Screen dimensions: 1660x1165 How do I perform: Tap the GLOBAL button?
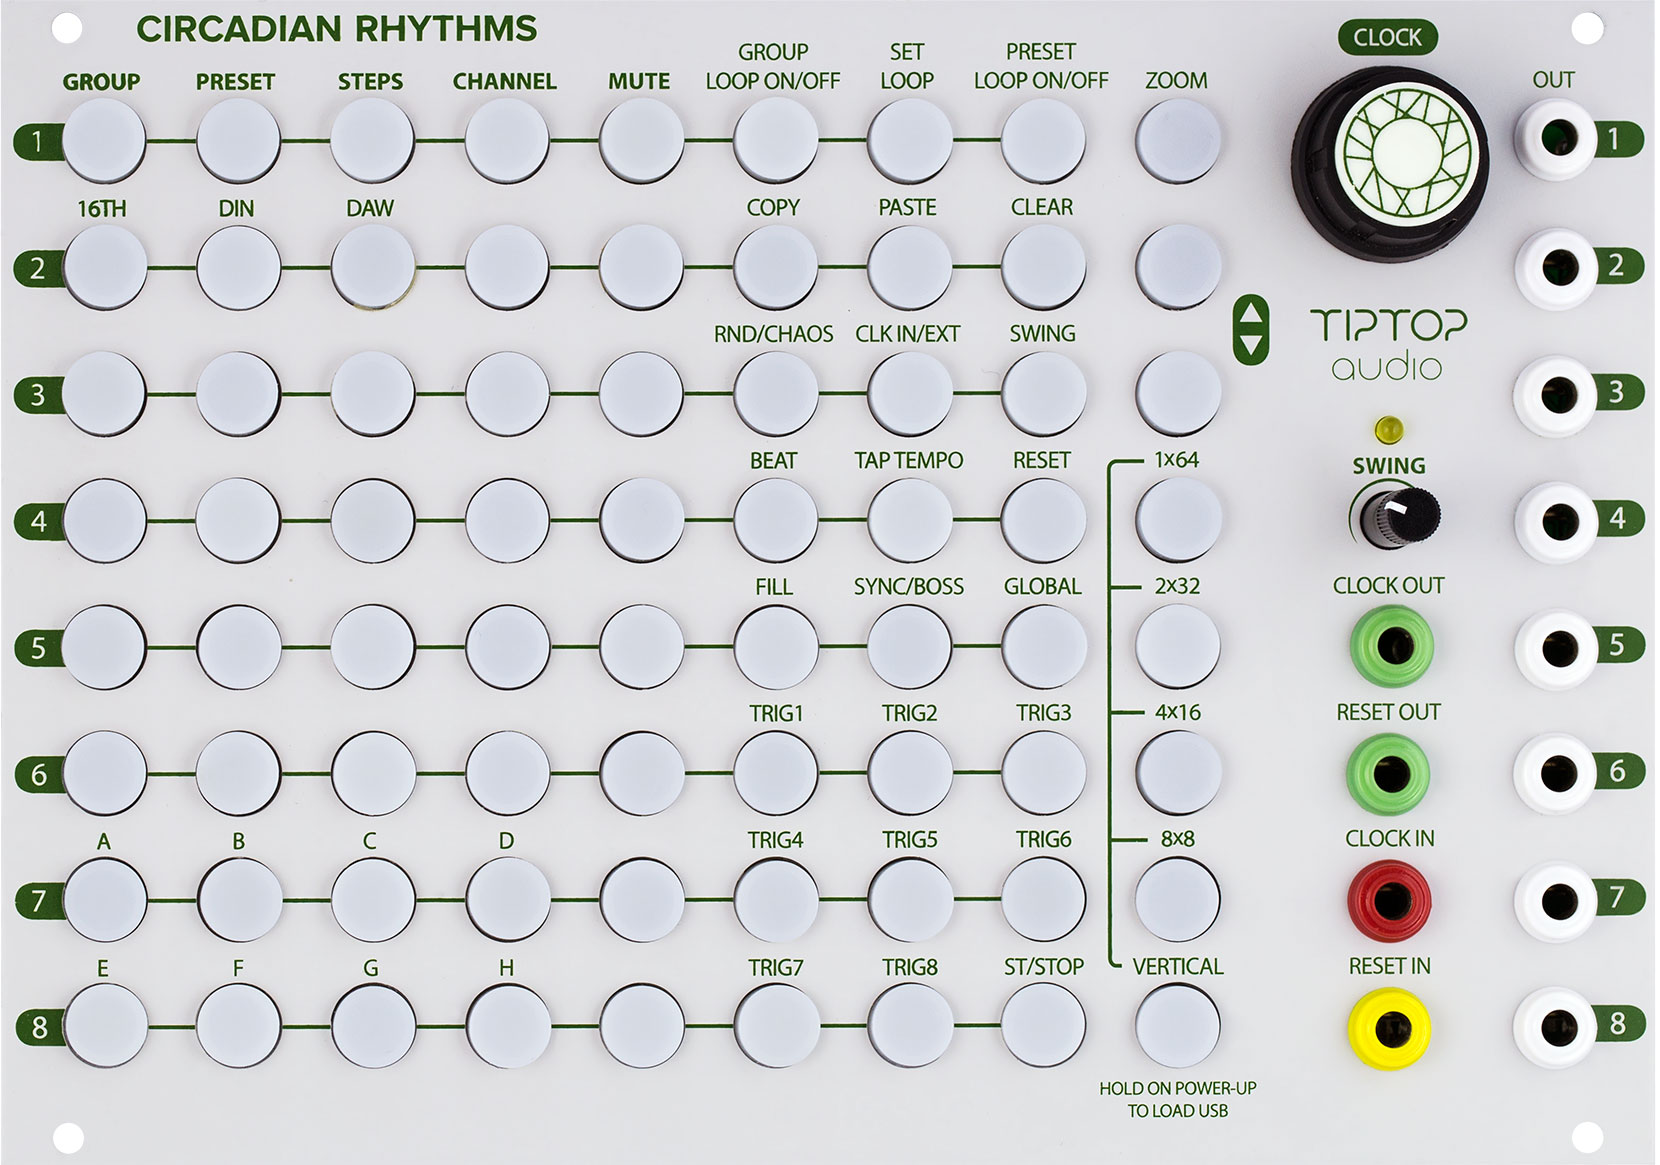[x=1043, y=647]
